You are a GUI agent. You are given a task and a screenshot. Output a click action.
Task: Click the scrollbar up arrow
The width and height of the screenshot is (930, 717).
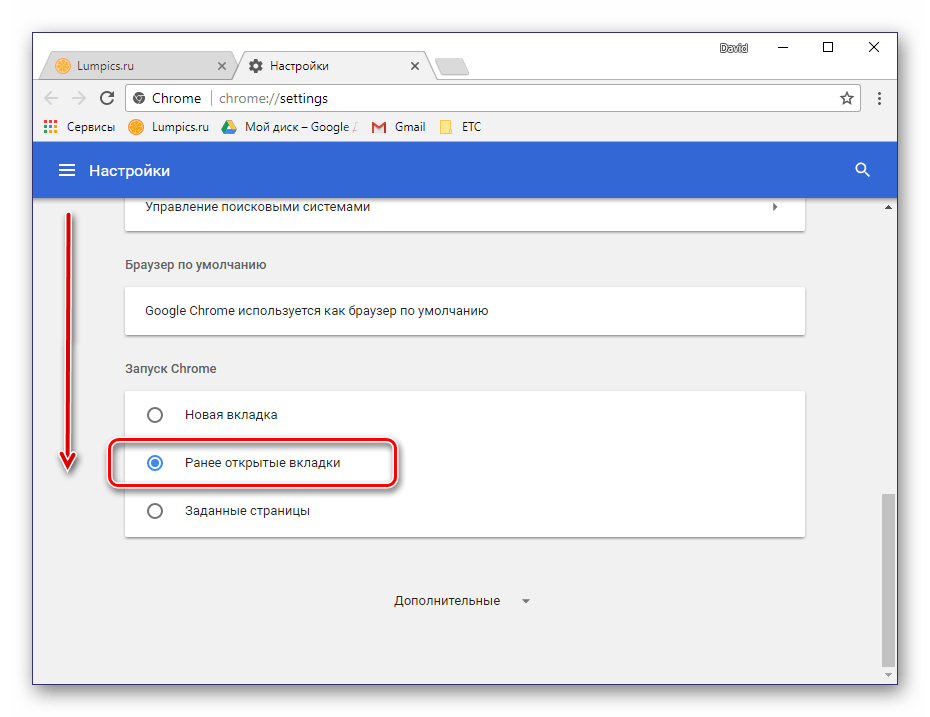(x=888, y=207)
